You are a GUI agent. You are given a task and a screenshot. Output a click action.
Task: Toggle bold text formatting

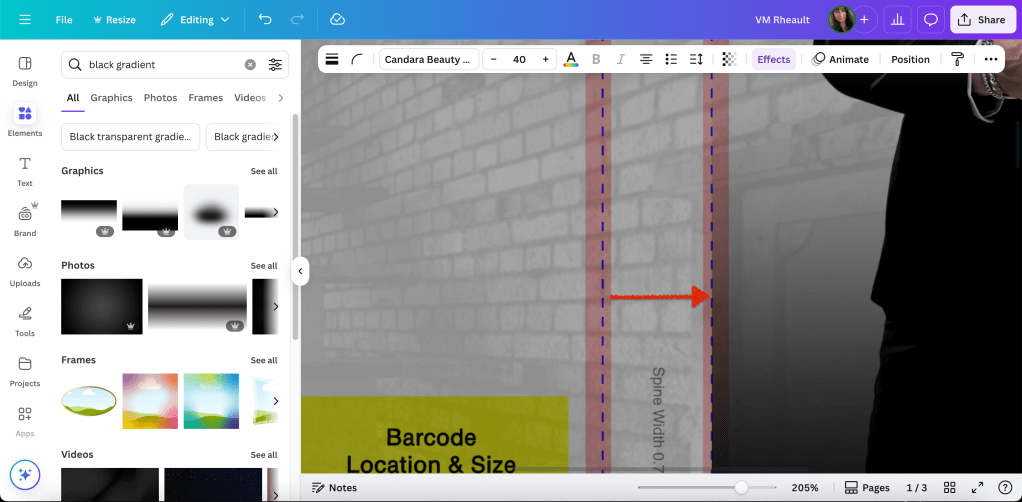[x=596, y=59]
